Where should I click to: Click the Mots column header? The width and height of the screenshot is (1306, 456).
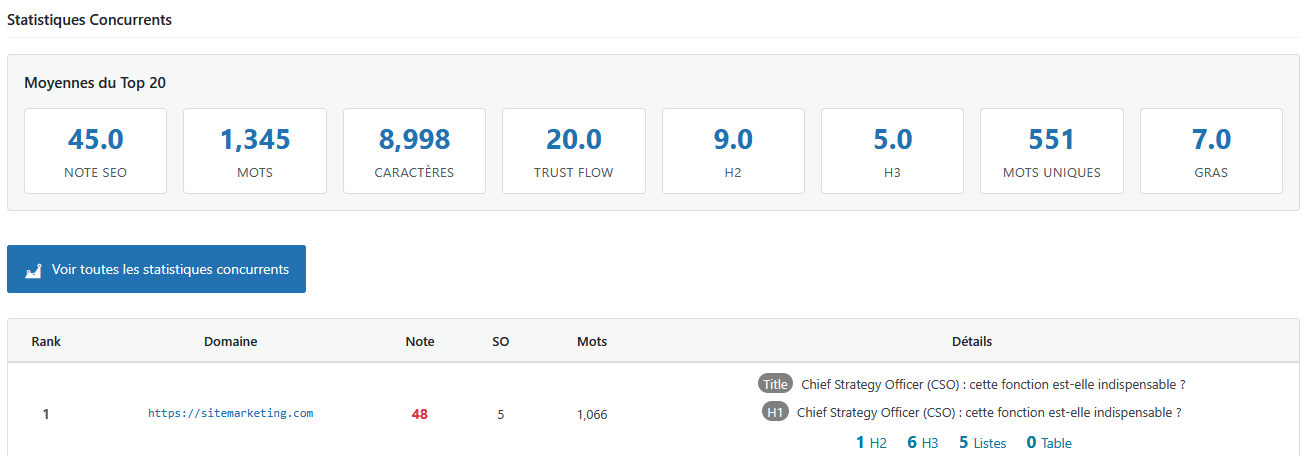[592, 341]
